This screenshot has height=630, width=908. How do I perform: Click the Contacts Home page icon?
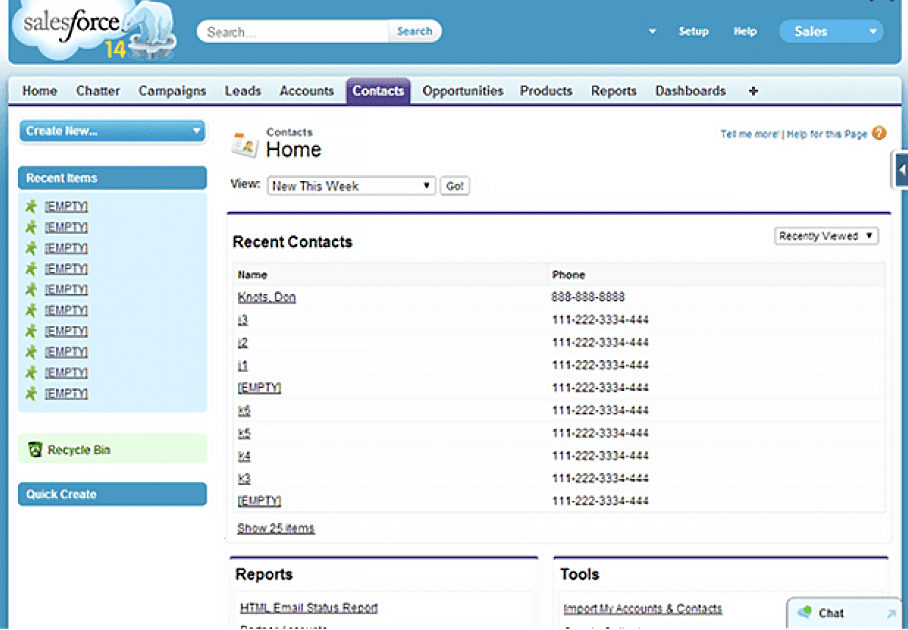[244, 144]
